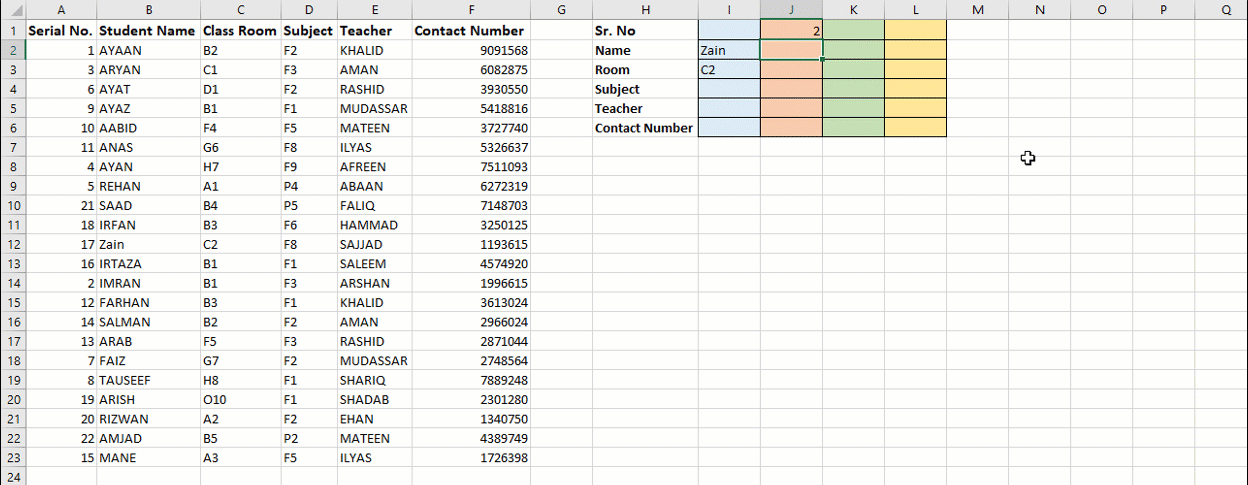Select cell with student MANE

148,458
